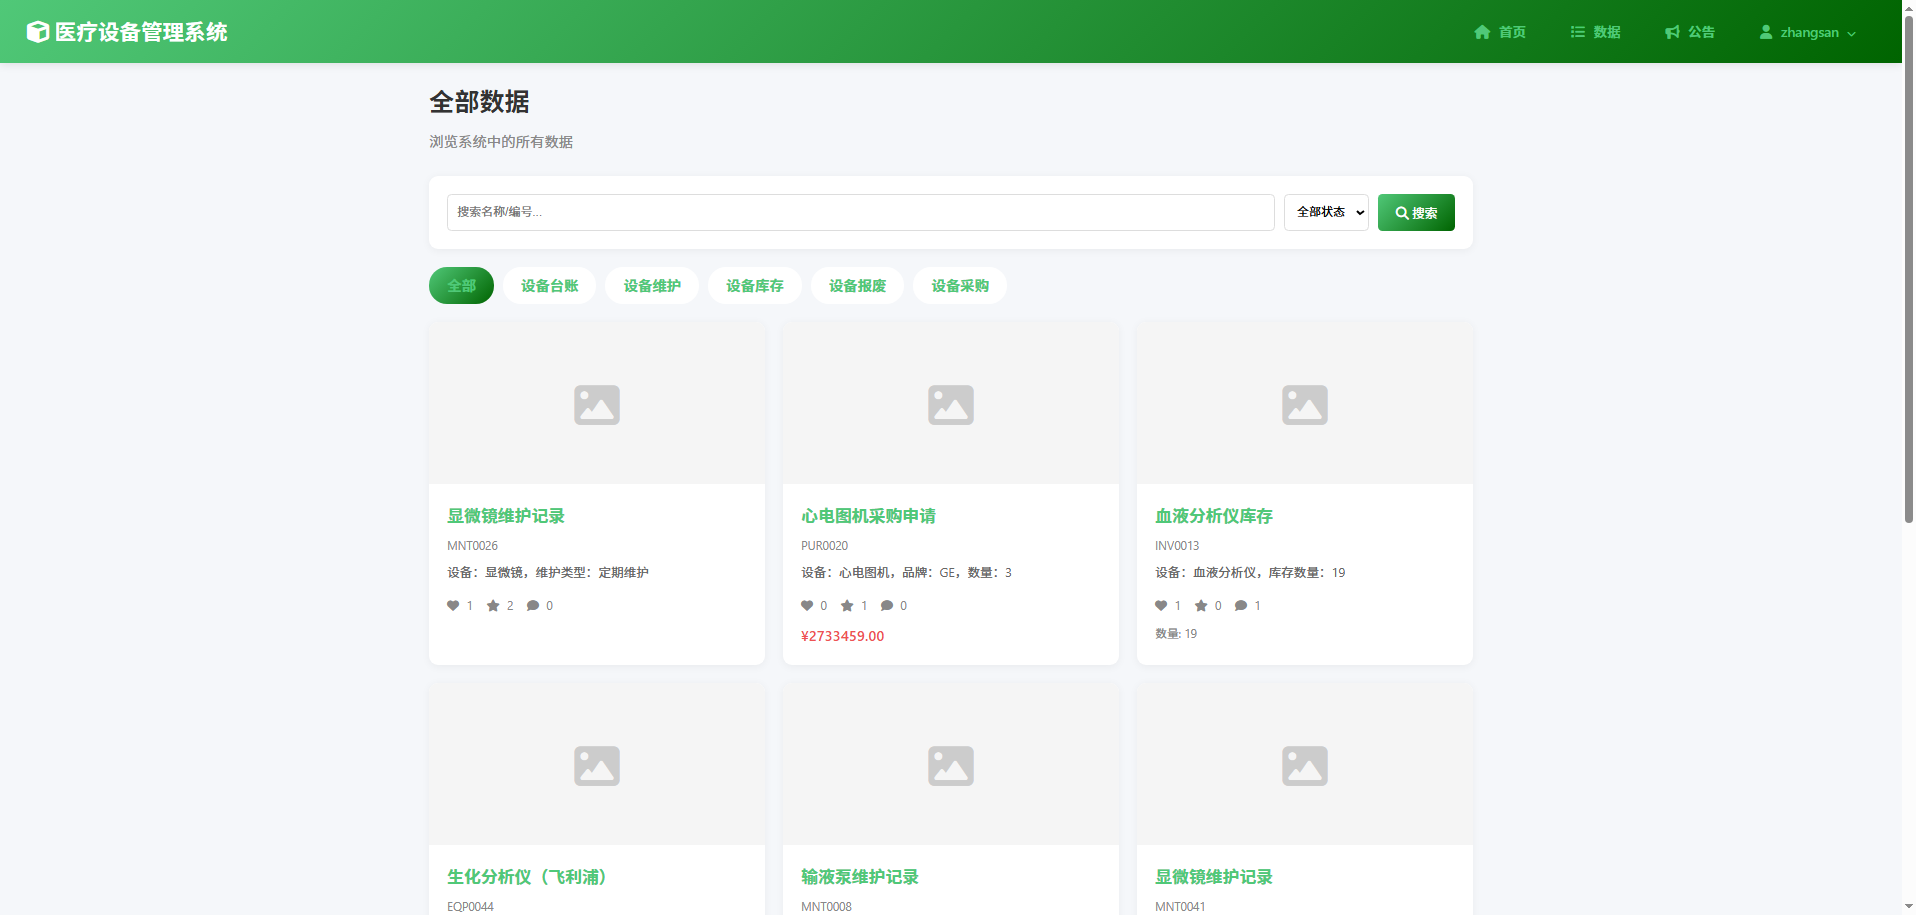Click the 全部数据 page heading
This screenshot has width=1916, height=915.
(x=479, y=102)
